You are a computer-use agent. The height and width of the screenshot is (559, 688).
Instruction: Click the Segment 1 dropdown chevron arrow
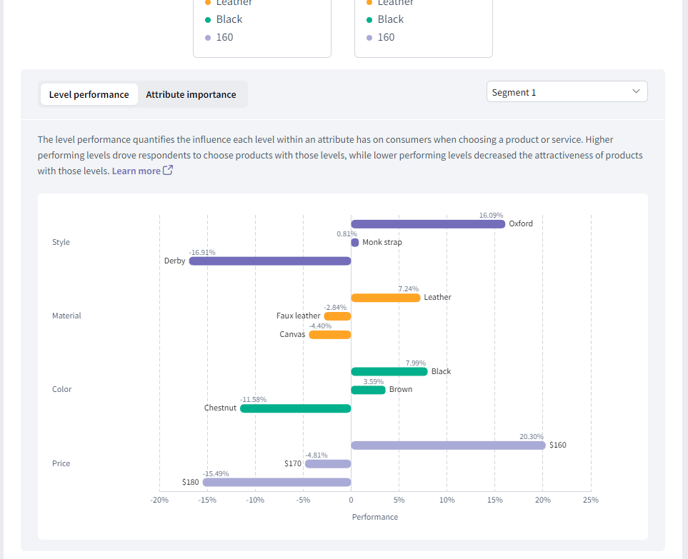(636, 91)
